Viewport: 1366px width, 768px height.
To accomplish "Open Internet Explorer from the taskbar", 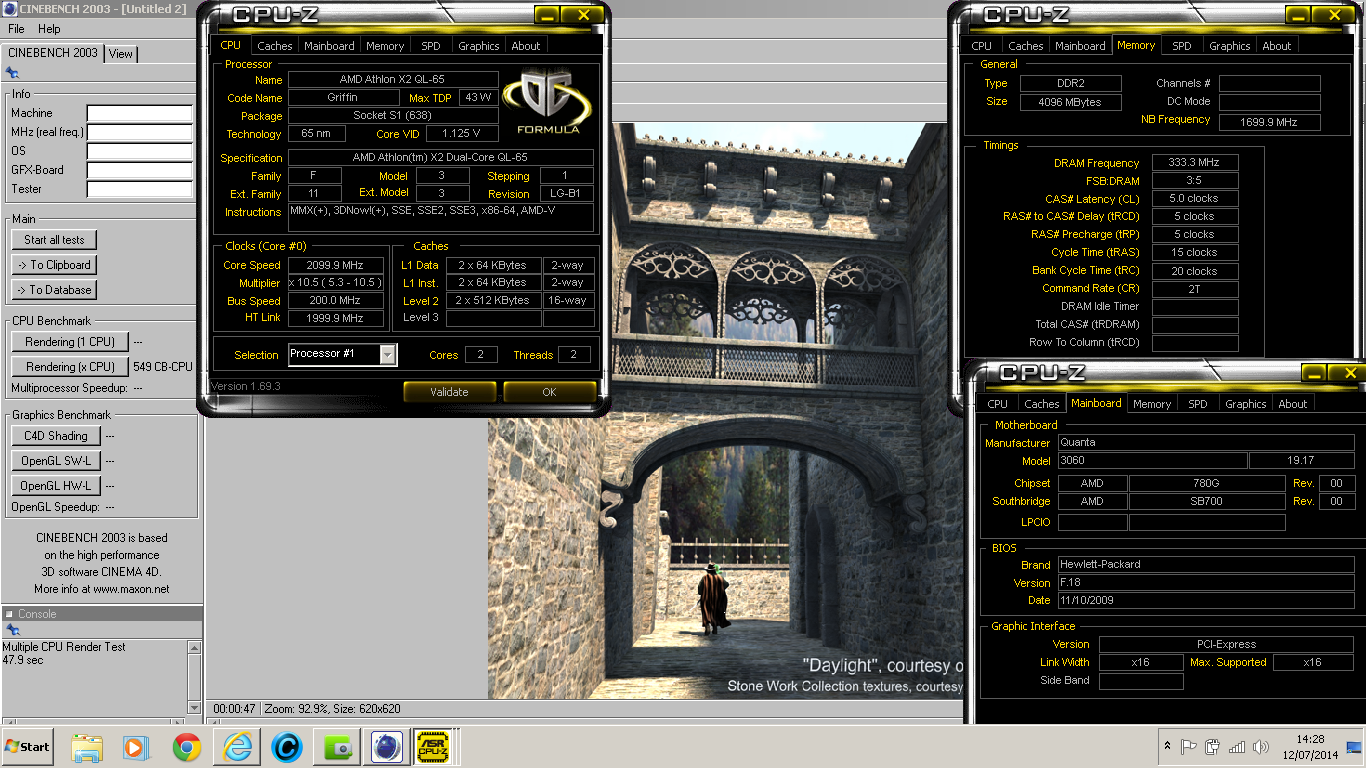I will point(237,747).
